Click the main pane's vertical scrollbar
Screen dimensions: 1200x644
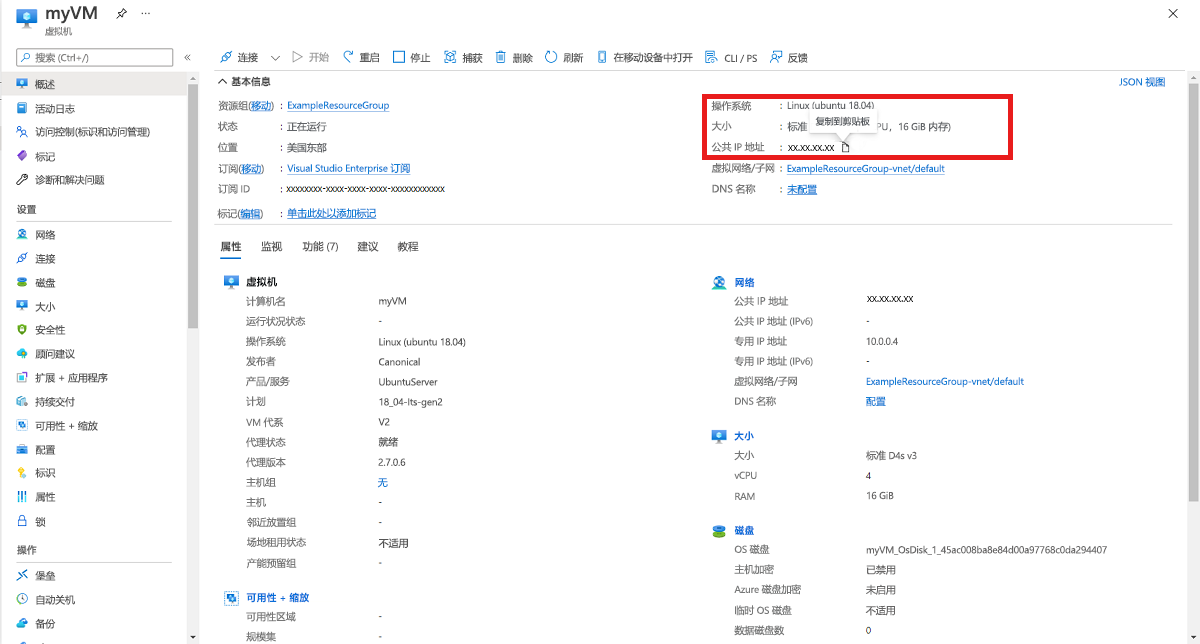(1194, 290)
